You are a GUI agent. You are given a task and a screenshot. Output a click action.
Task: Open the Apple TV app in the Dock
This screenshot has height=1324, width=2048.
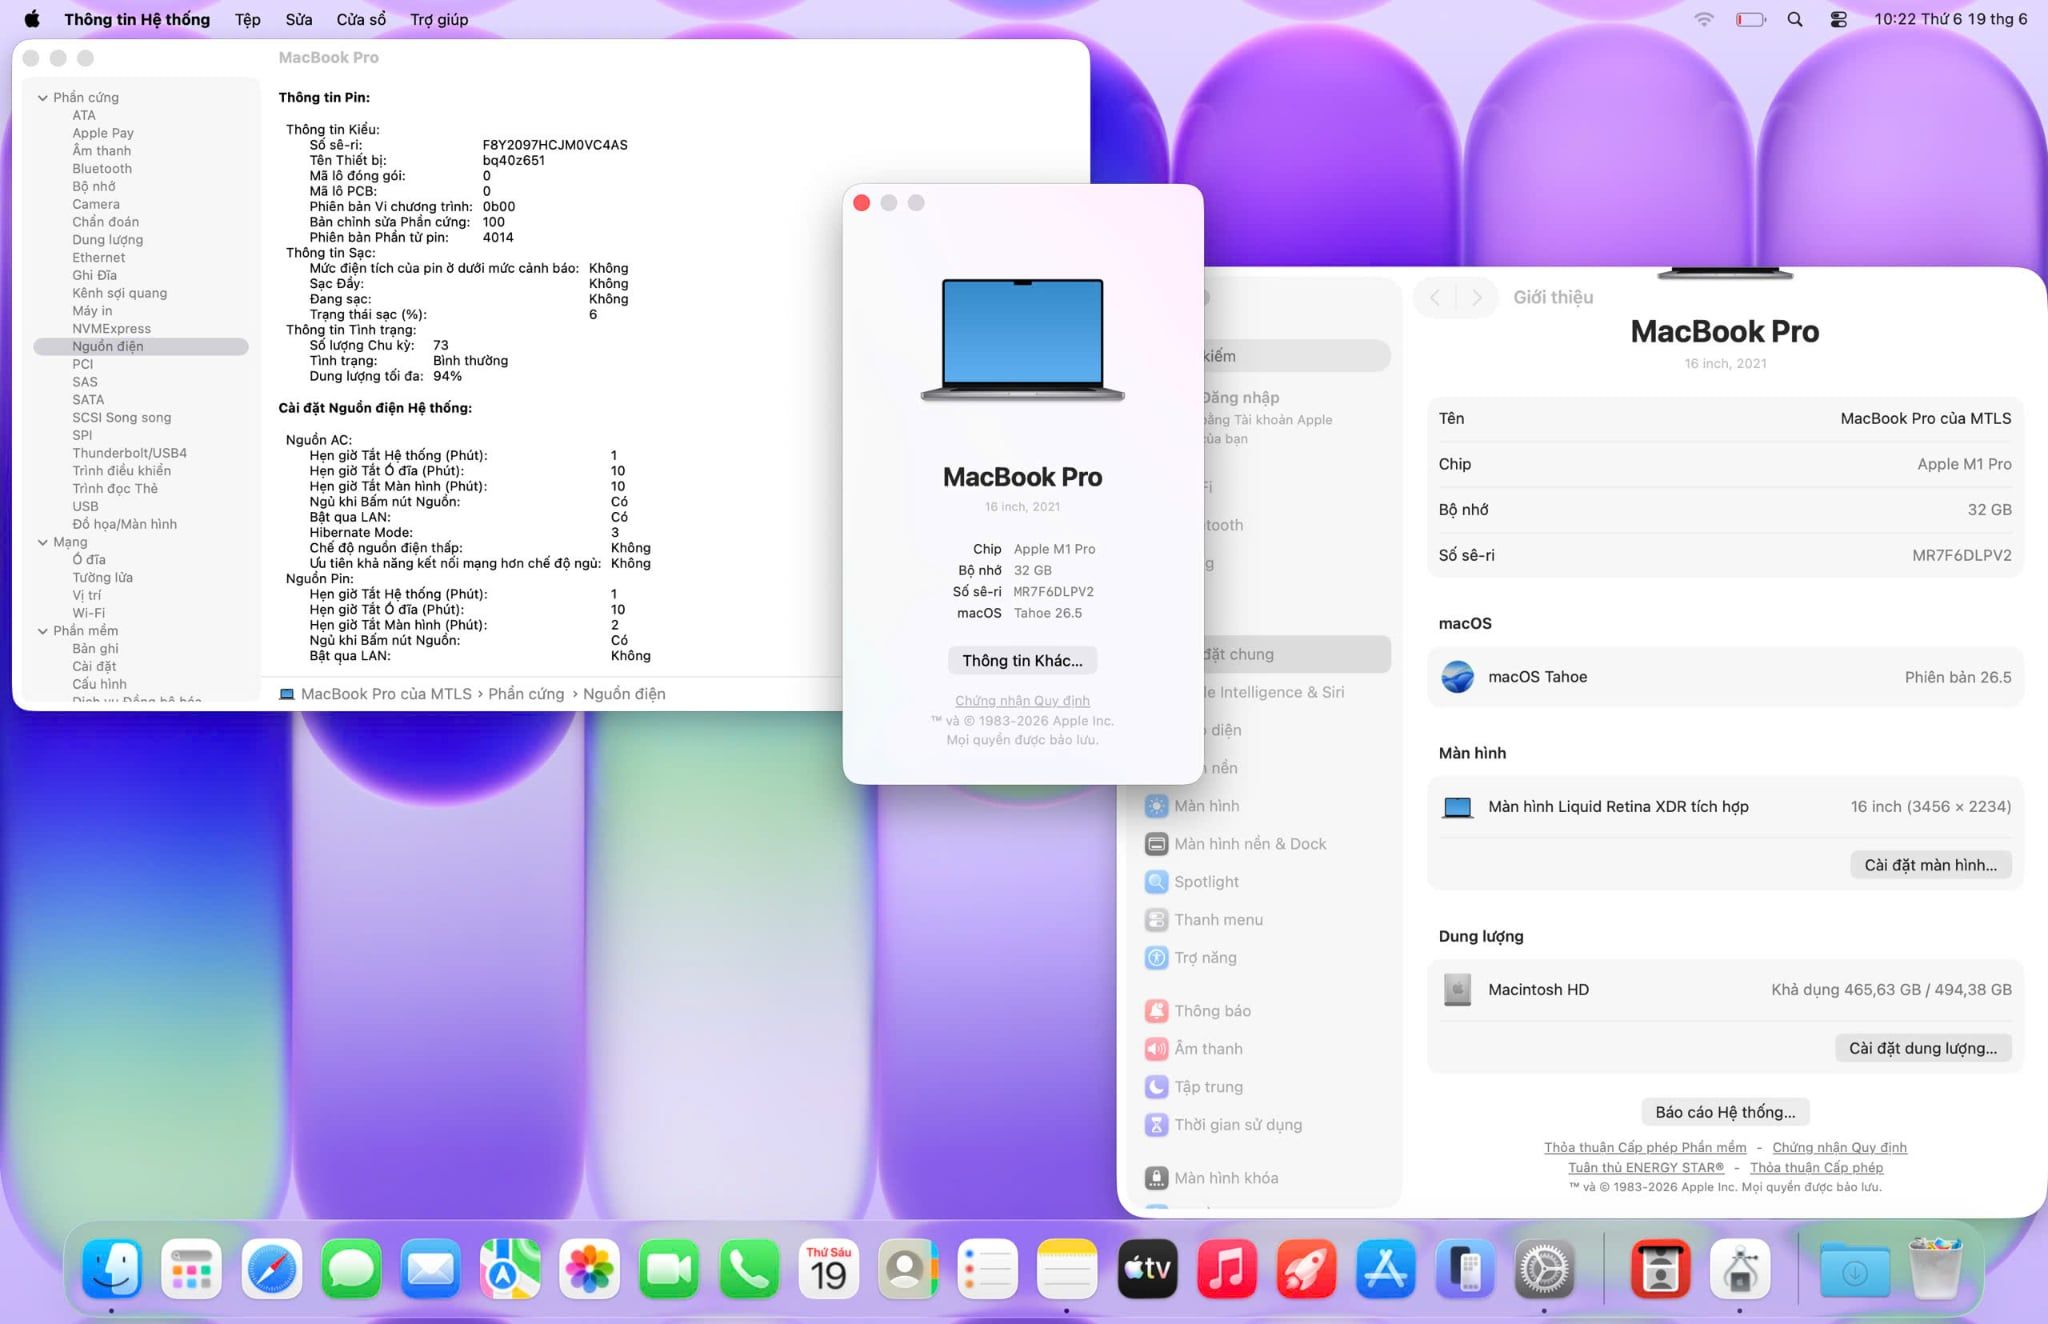(x=1147, y=1269)
